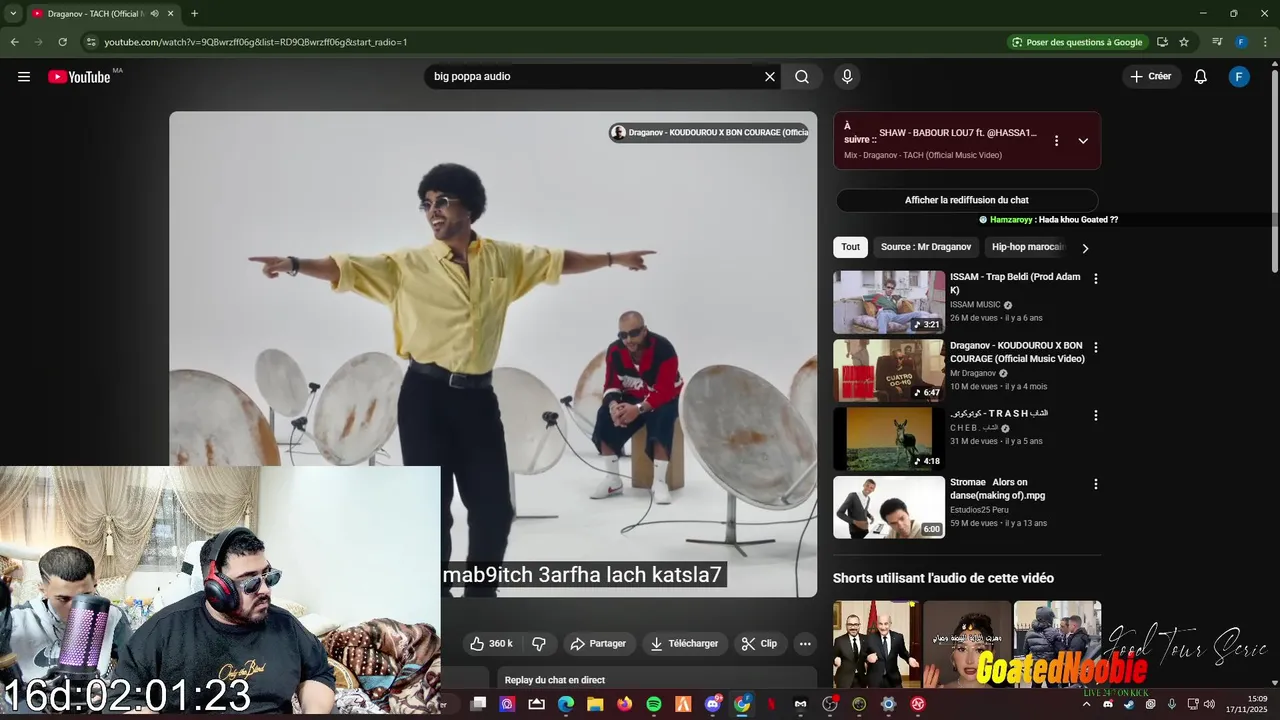The height and width of the screenshot is (720, 1280).
Task: Open the middle short thumbnail in Shorts shelf
Action: coord(967,644)
